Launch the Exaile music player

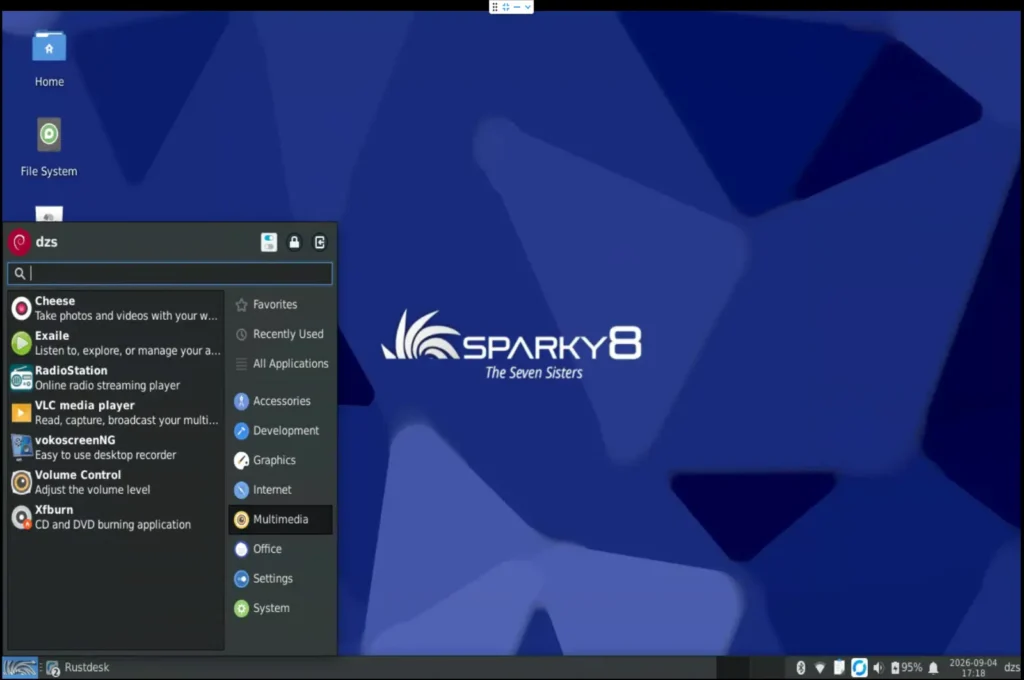click(x=116, y=343)
